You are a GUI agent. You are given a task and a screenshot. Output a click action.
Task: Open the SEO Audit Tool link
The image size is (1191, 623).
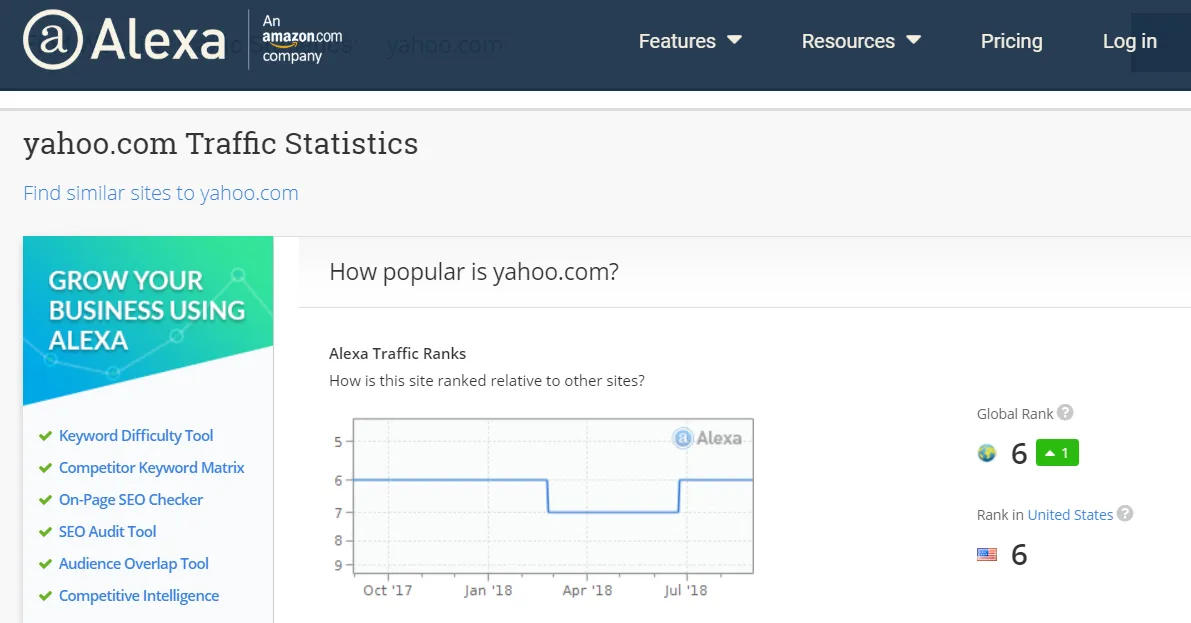pos(107,531)
